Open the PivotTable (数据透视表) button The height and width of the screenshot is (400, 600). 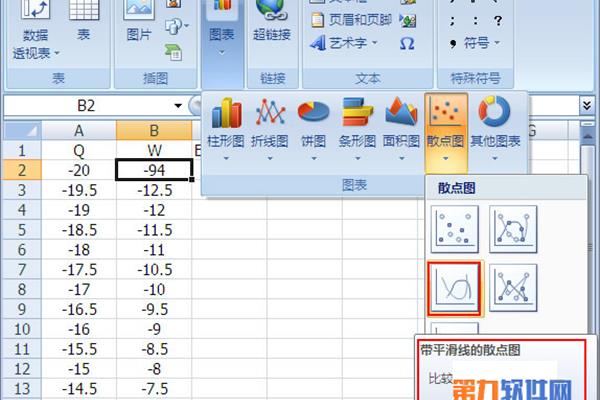pos(35,31)
